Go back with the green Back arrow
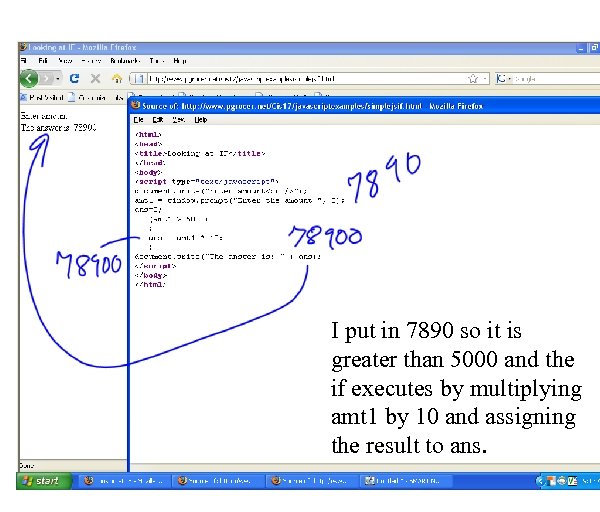Viewport: 600px width, 512px height. click(x=29, y=78)
